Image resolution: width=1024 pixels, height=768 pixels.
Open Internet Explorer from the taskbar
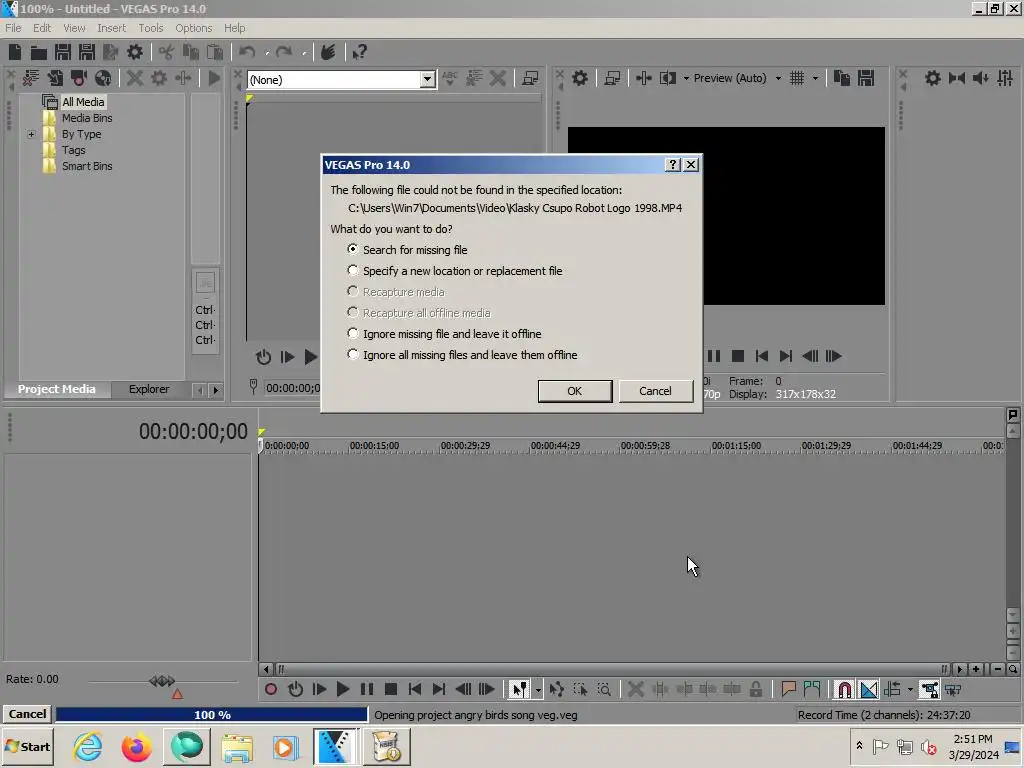[x=88, y=746]
